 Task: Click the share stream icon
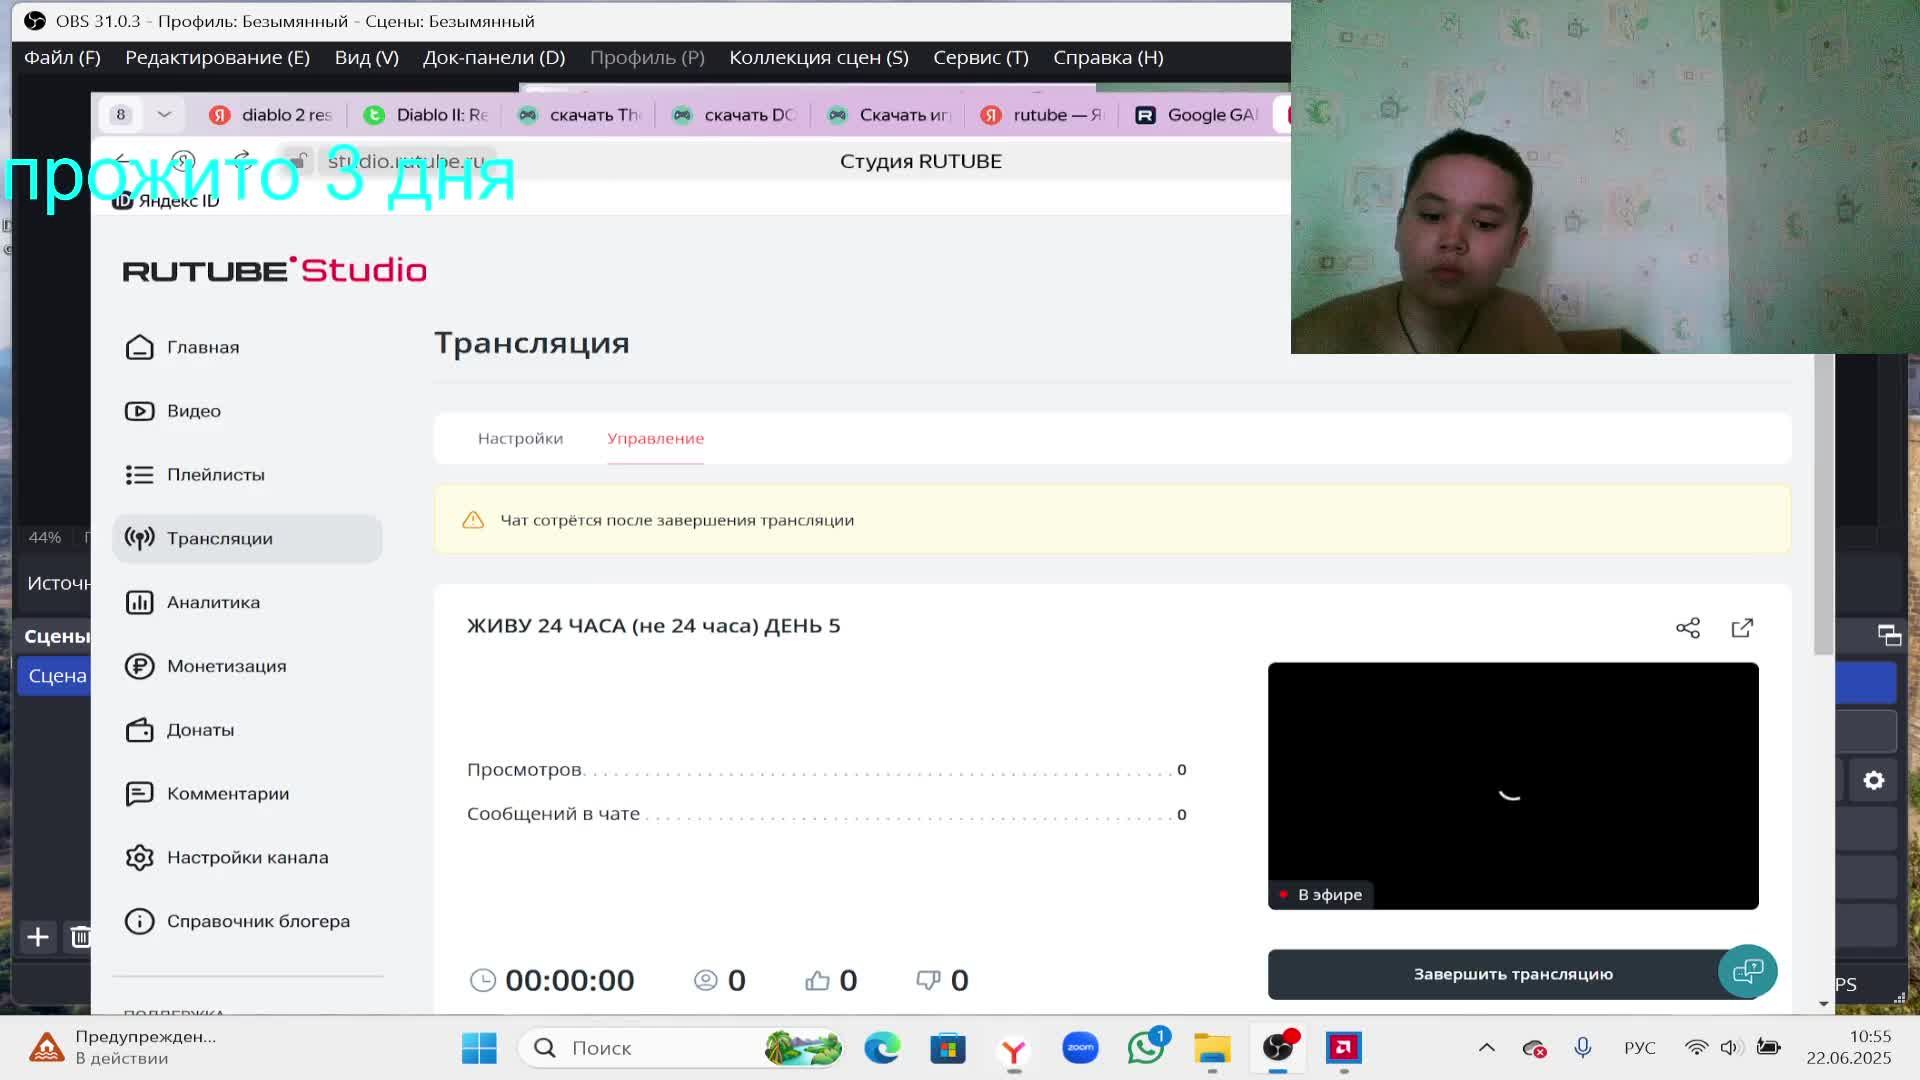[1688, 628]
